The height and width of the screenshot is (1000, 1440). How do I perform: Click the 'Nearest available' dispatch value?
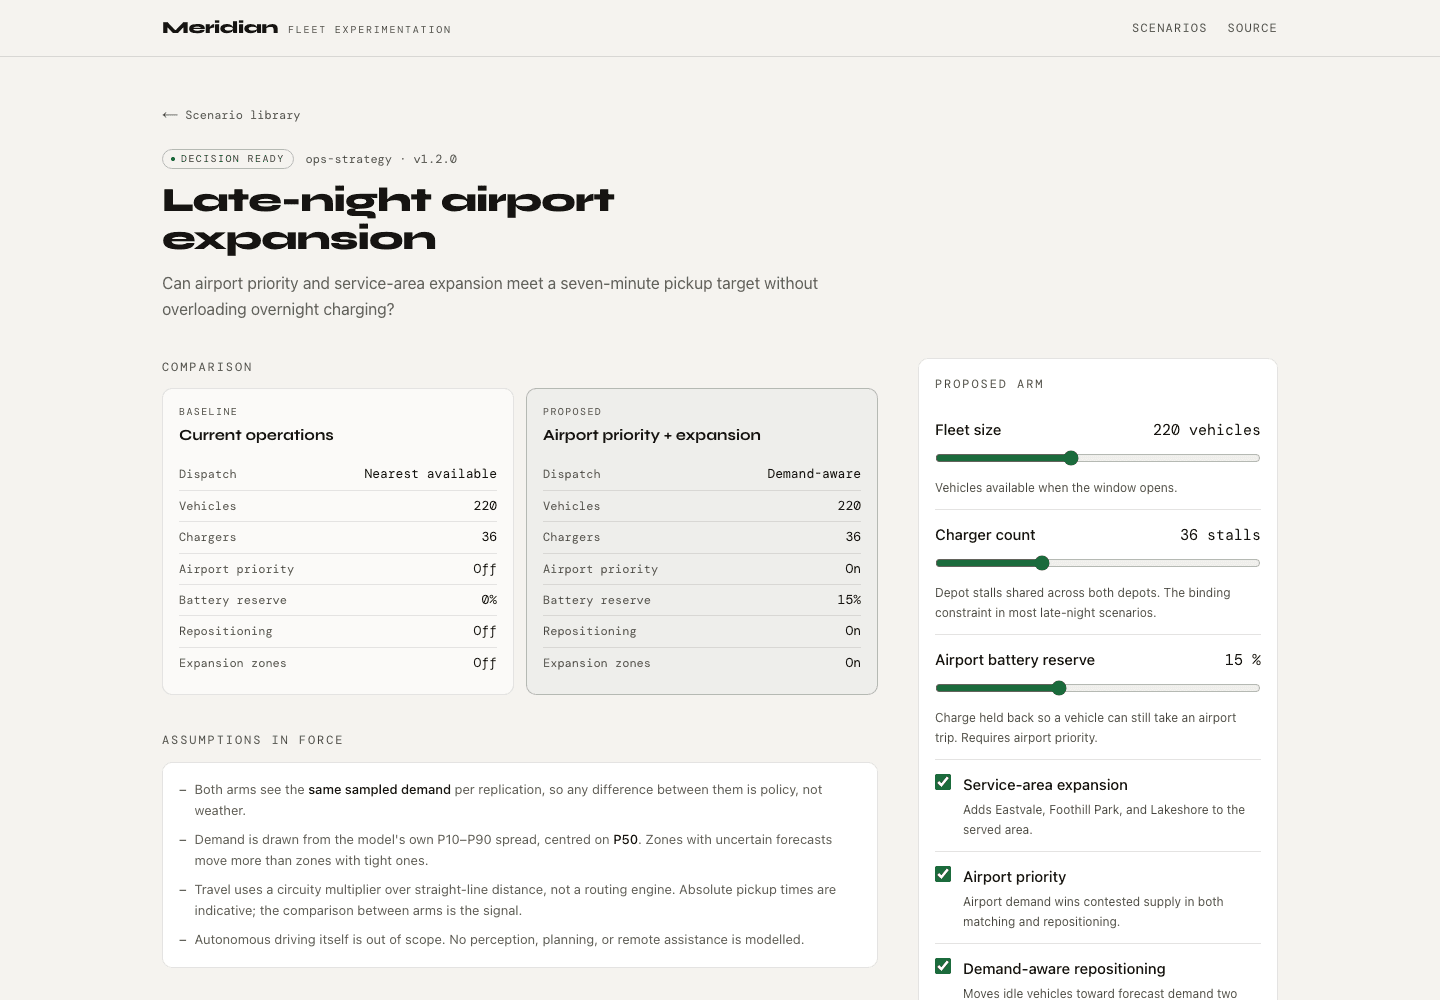point(430,474)
